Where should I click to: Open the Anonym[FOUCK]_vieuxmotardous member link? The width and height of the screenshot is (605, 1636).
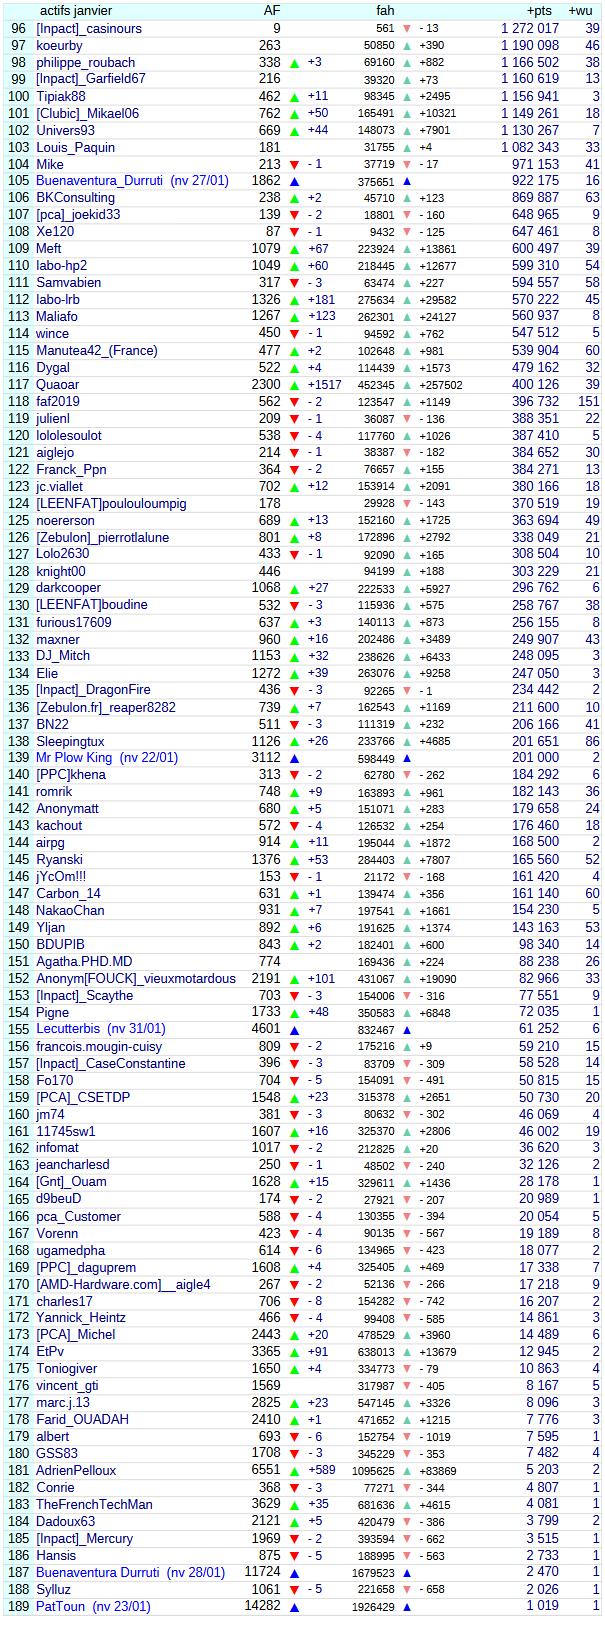pos(136,979)
